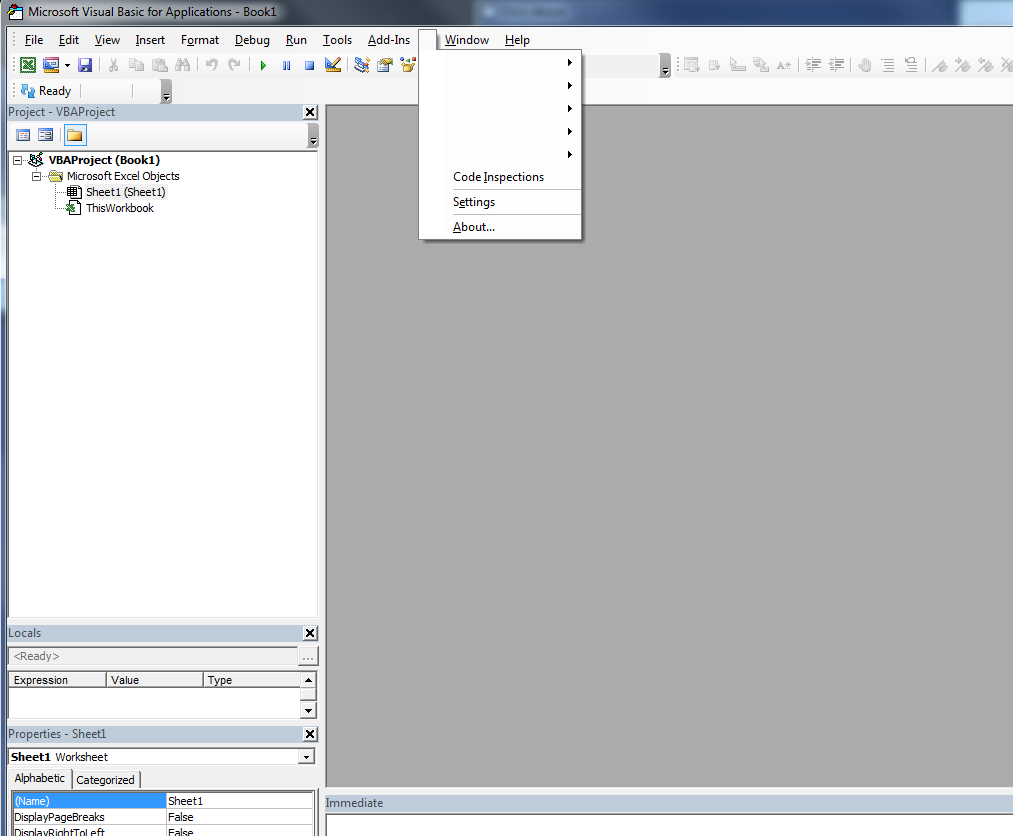Click the Expression column header
Image resolution: width=1013 pixels, height=836 pixels.
(57, 680)
